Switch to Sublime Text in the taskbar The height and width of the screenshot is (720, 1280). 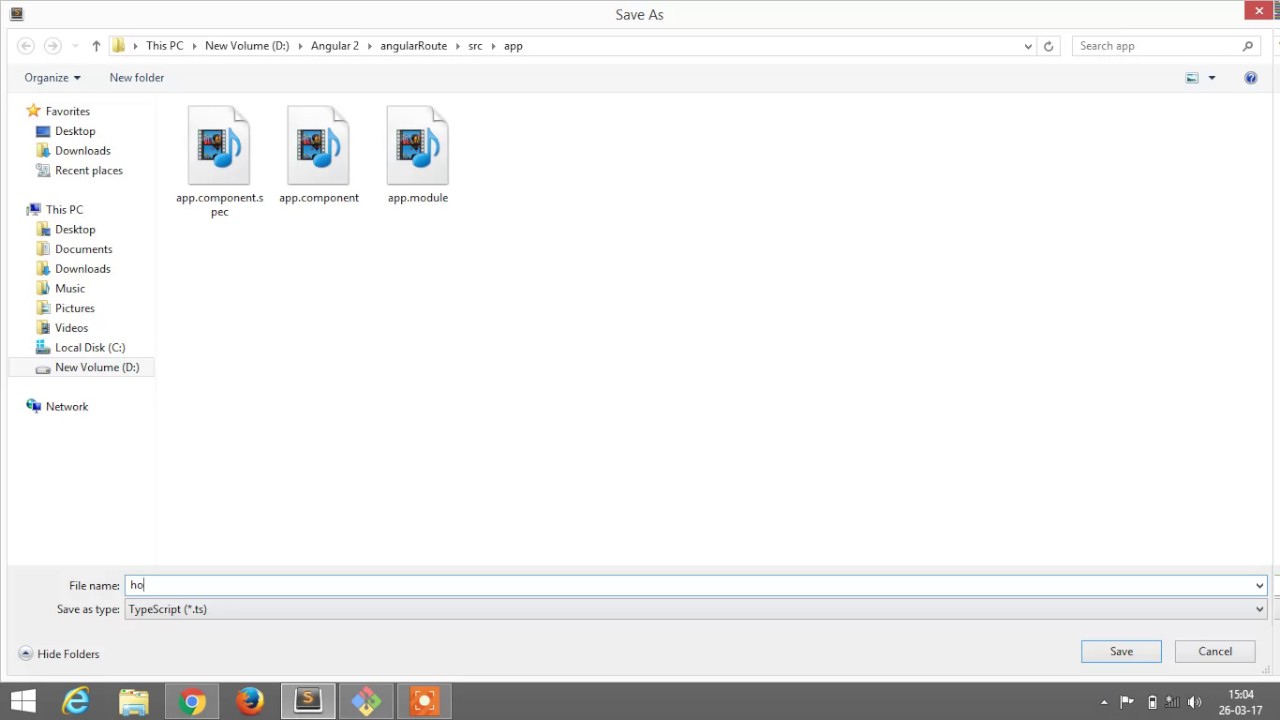tap(308, 702)
